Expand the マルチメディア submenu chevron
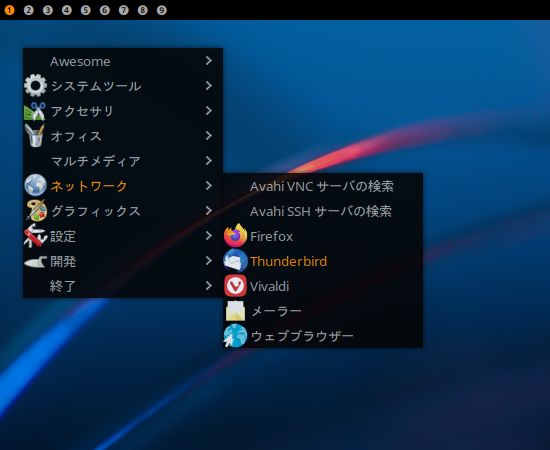 coord(209,161)
